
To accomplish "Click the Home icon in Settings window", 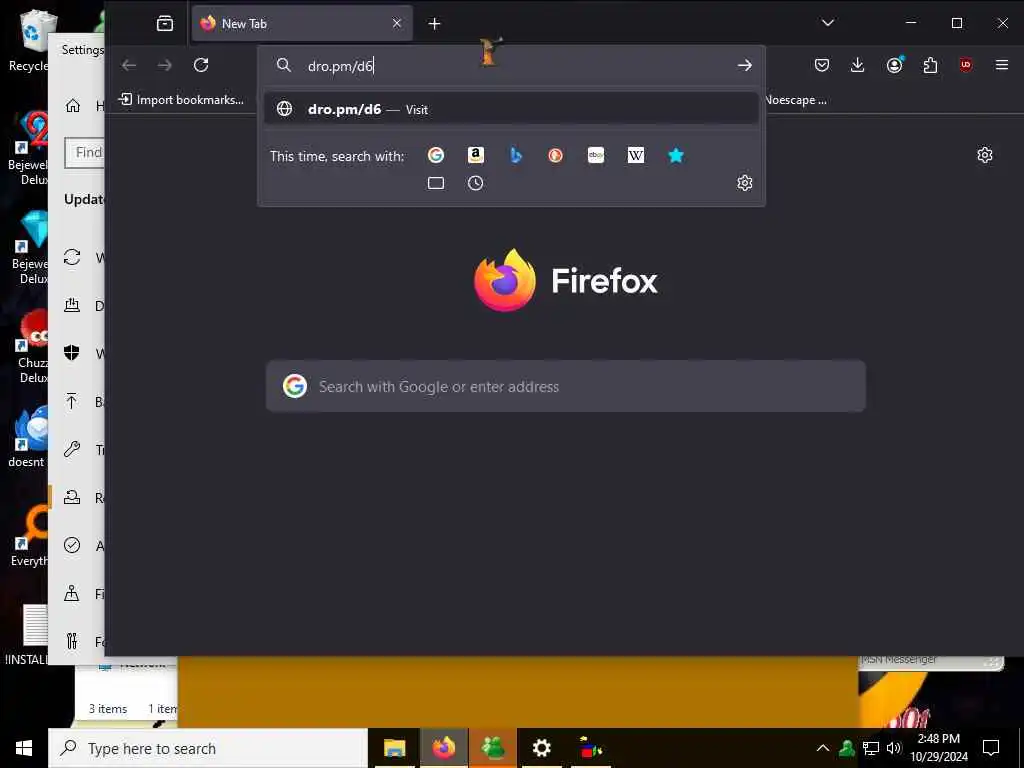I will (72, 106).
